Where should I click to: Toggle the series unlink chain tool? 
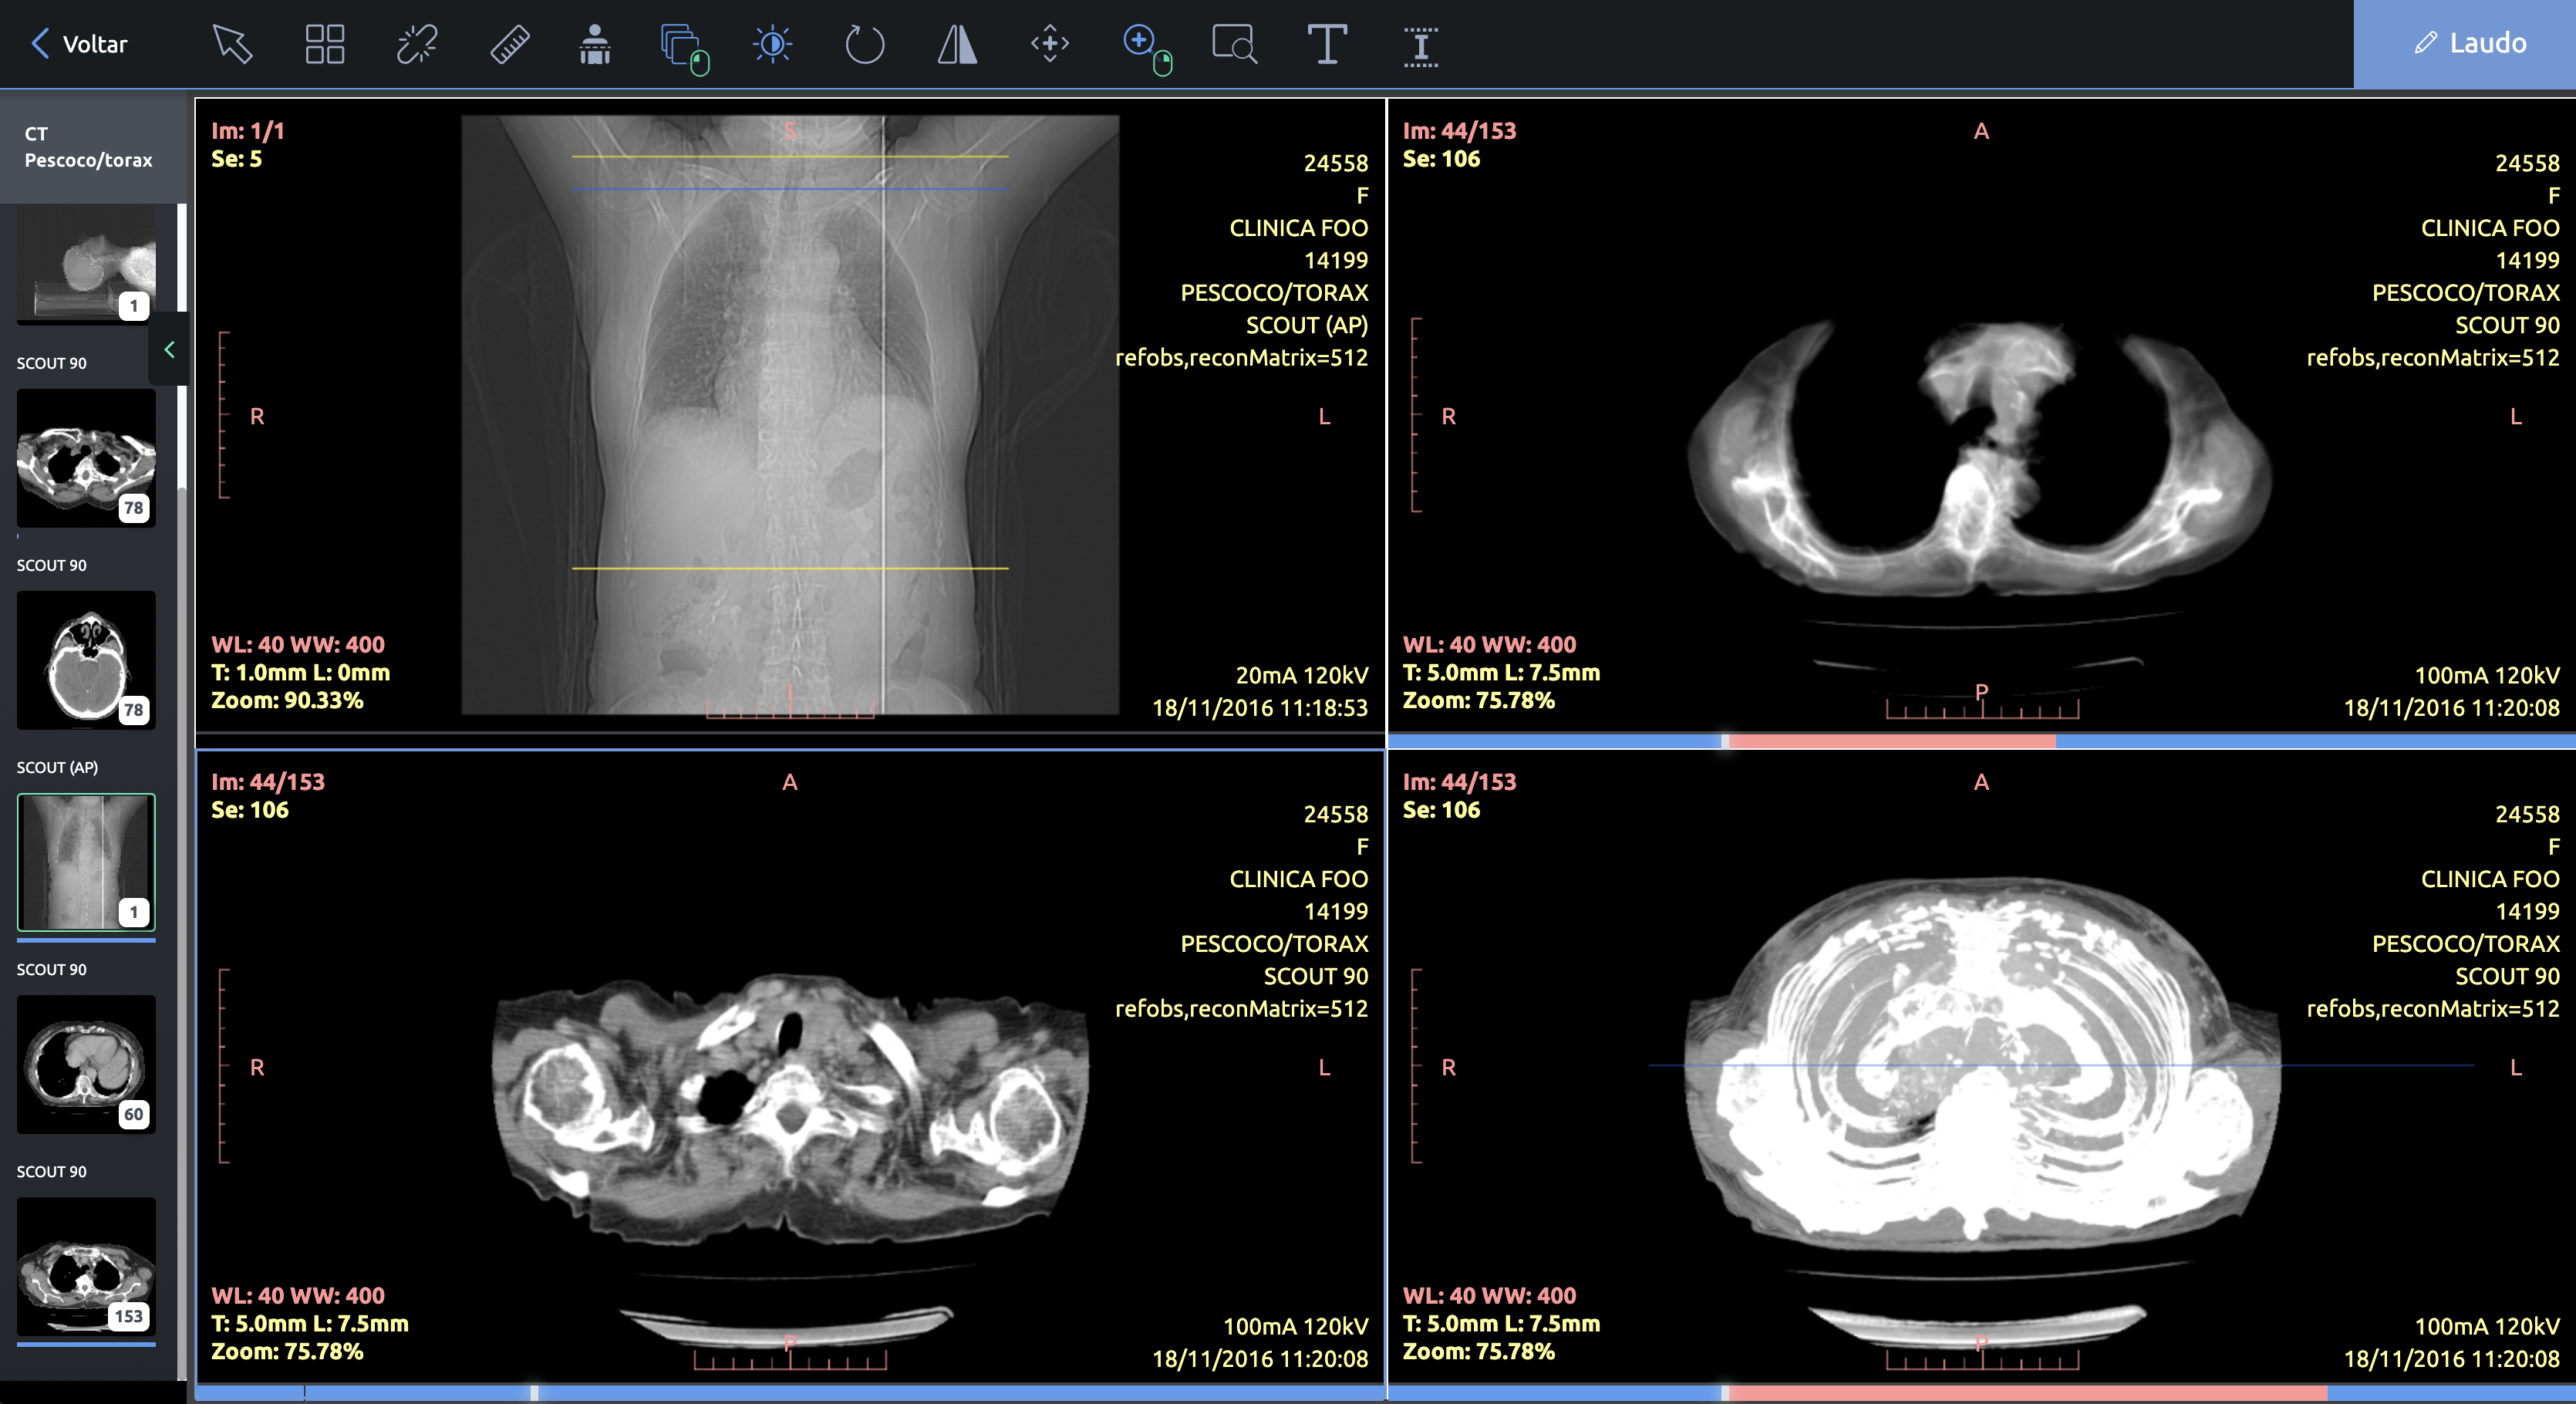tap(417, 44)
